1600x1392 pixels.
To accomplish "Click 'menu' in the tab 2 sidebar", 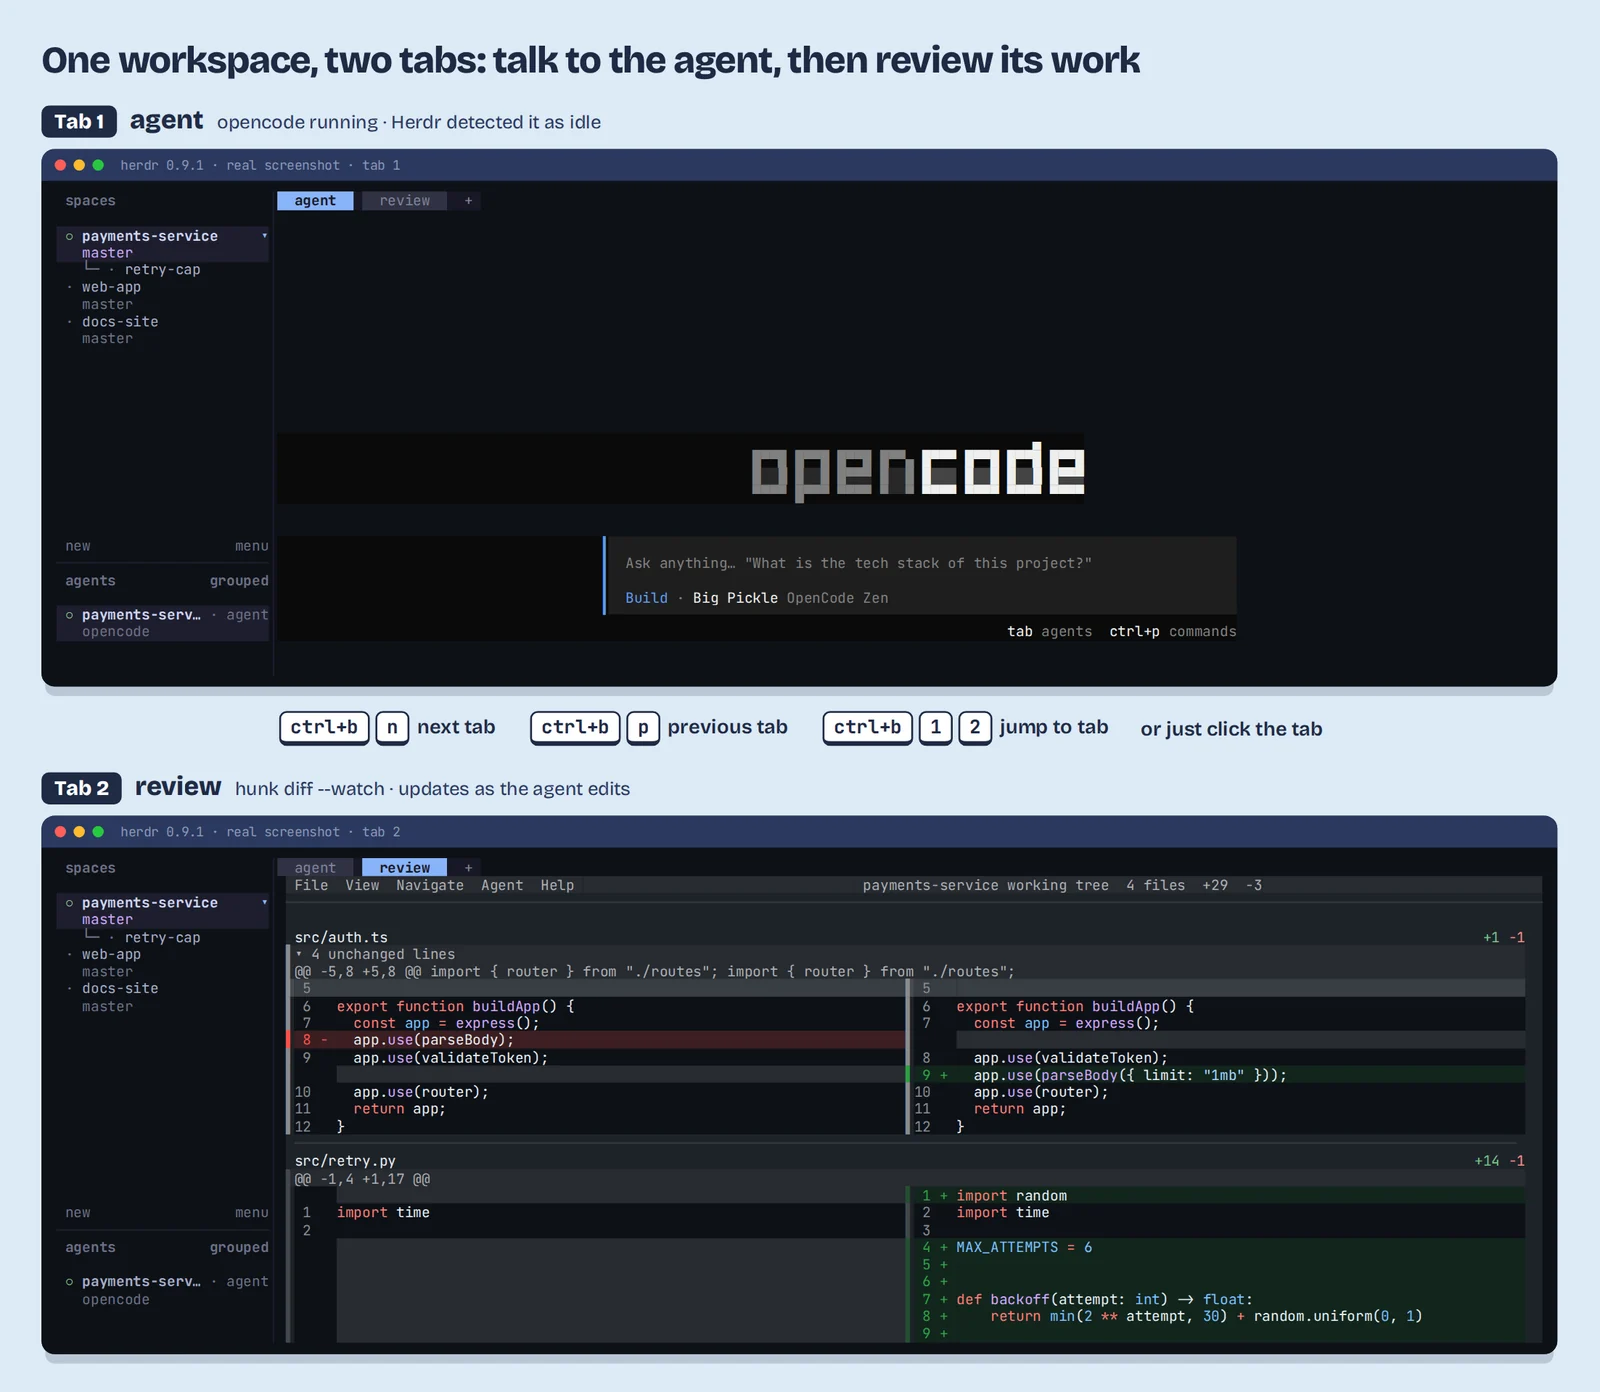I will click(252, 1213).
